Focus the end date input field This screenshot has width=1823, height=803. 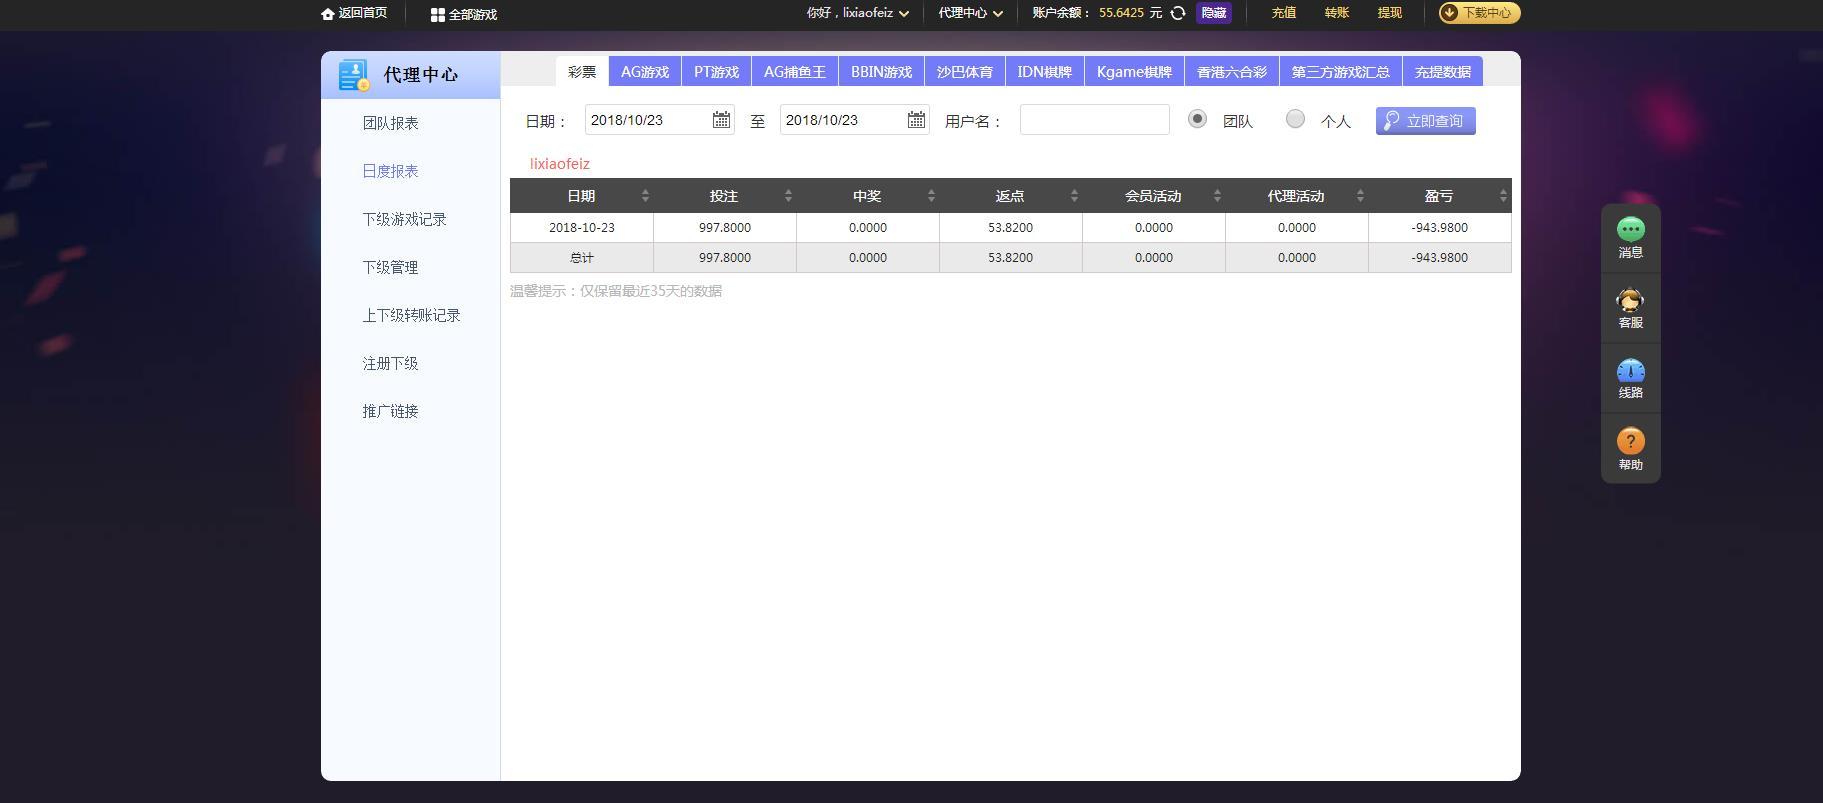point(855,120)
